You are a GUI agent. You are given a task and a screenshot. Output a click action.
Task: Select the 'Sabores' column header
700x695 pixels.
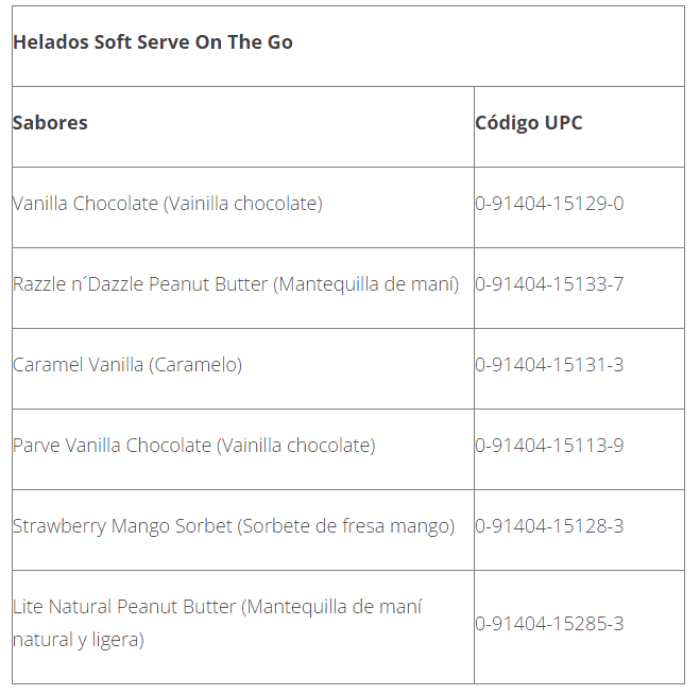50,123
